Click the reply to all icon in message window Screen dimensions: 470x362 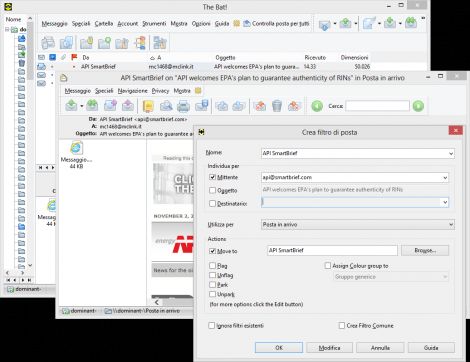[92, 106]
